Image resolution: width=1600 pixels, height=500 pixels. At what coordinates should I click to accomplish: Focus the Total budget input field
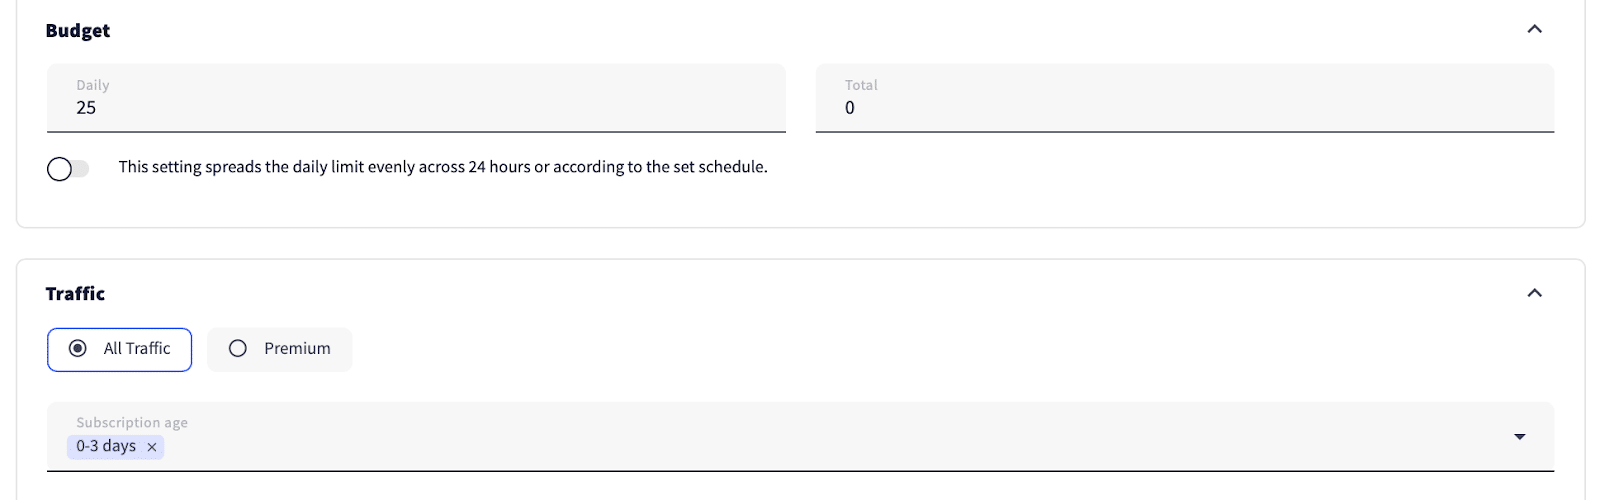pos(1184,107)
